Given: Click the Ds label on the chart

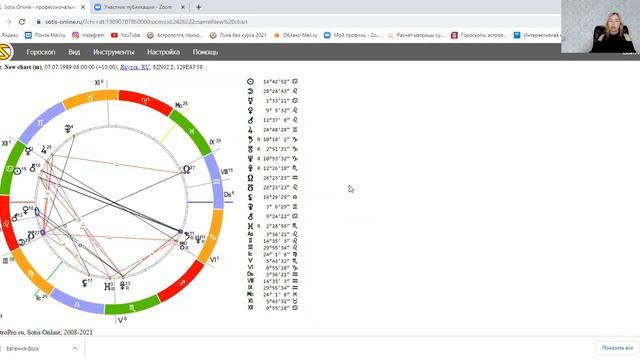Looking at the screenshot, I should click(229, 194).
